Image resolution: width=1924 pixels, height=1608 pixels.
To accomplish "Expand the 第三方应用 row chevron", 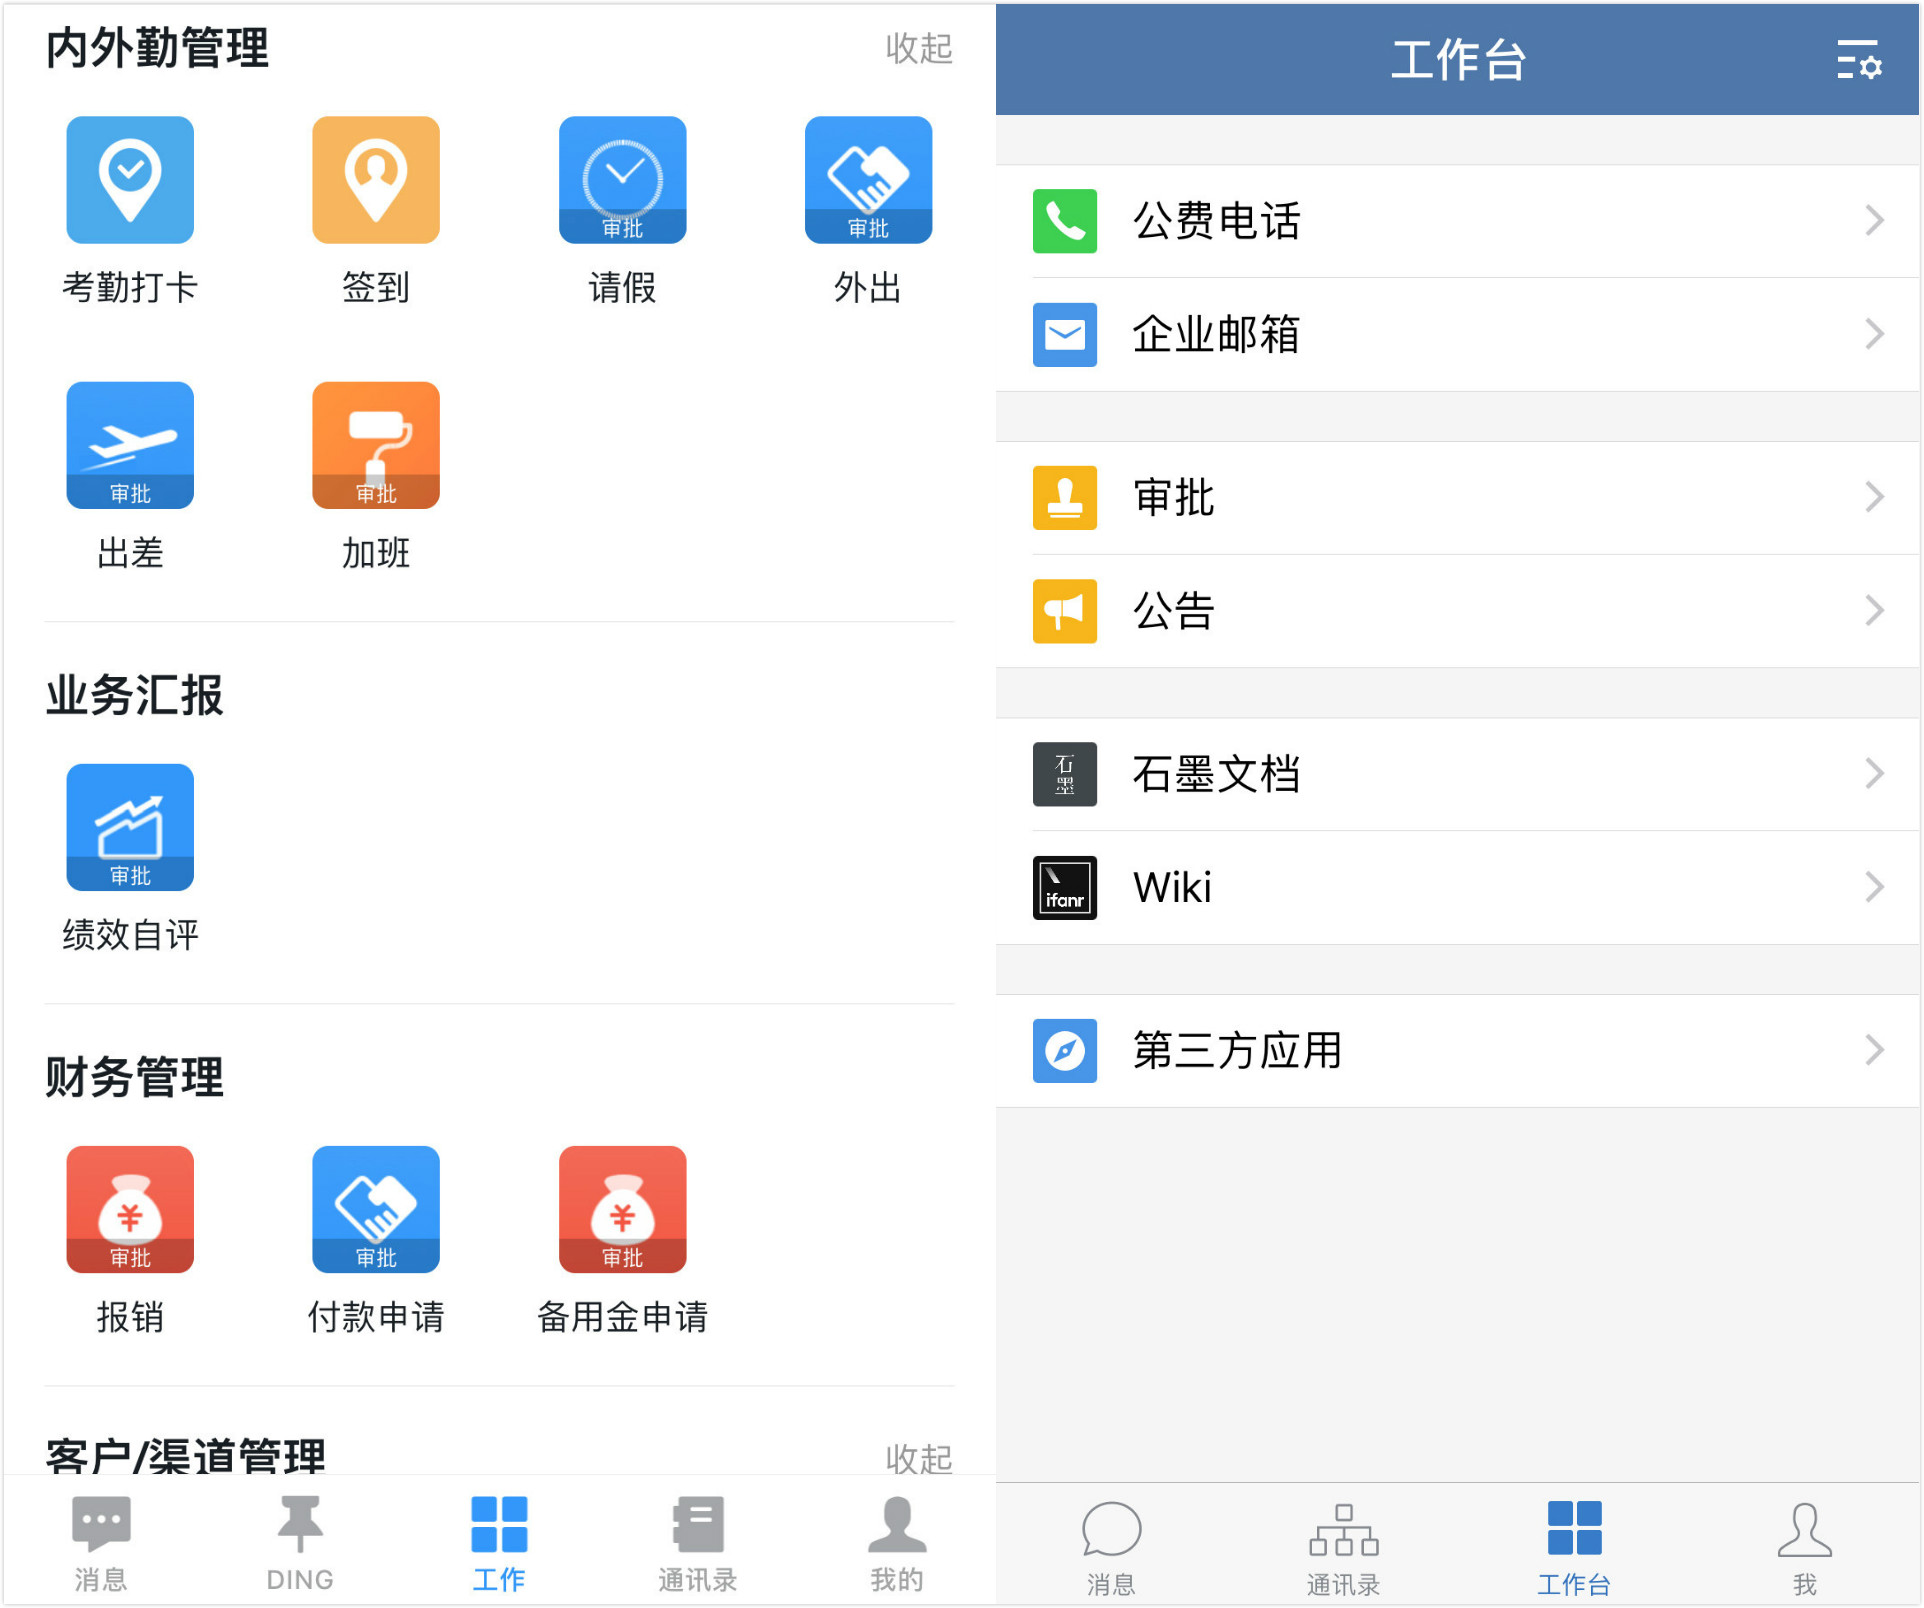I will click(x=1874, y=1050).
